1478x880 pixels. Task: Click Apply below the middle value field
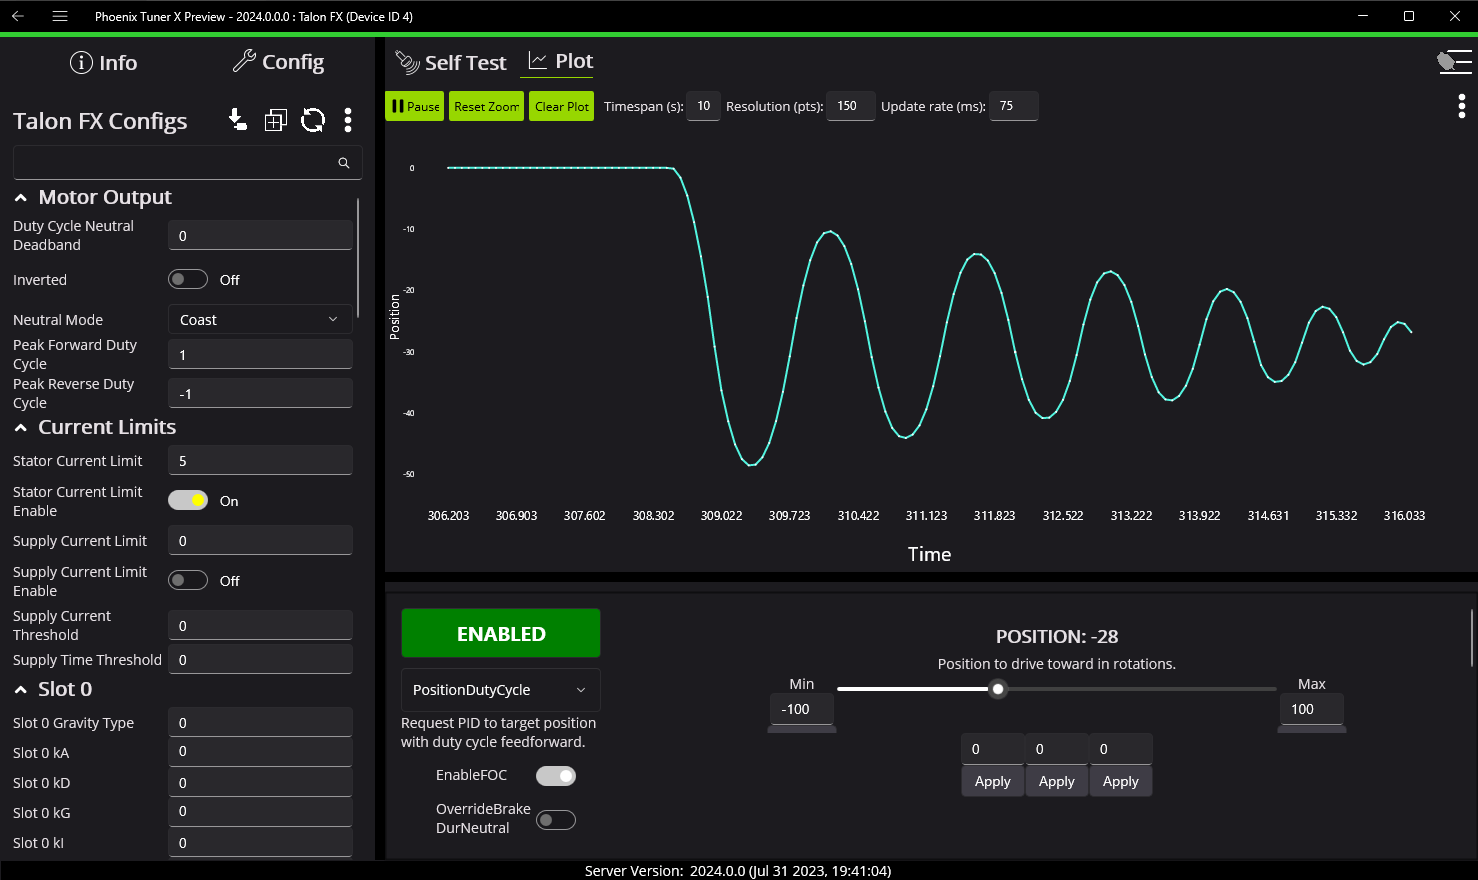pyautogui.click(x=1057, y=781)
